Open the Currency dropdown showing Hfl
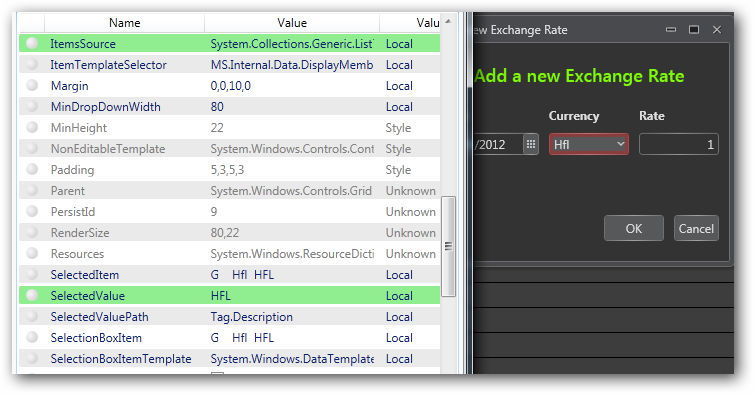 [589, 144]
